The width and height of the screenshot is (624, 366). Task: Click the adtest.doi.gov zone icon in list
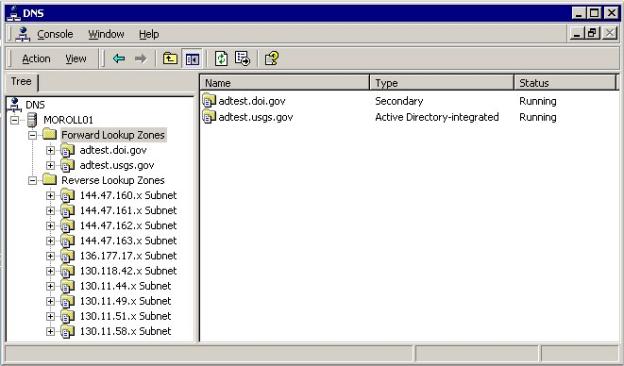[x=209, y=101]
